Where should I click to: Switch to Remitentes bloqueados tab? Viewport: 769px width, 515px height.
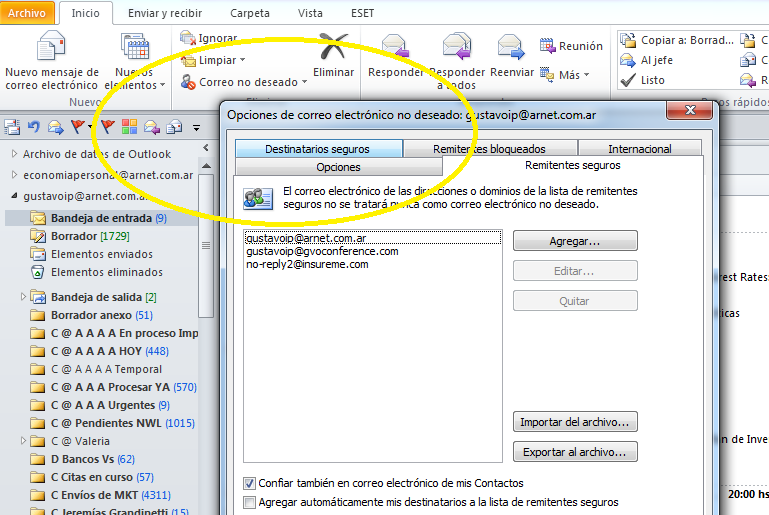pyautogui.click(x=489, y=149)
